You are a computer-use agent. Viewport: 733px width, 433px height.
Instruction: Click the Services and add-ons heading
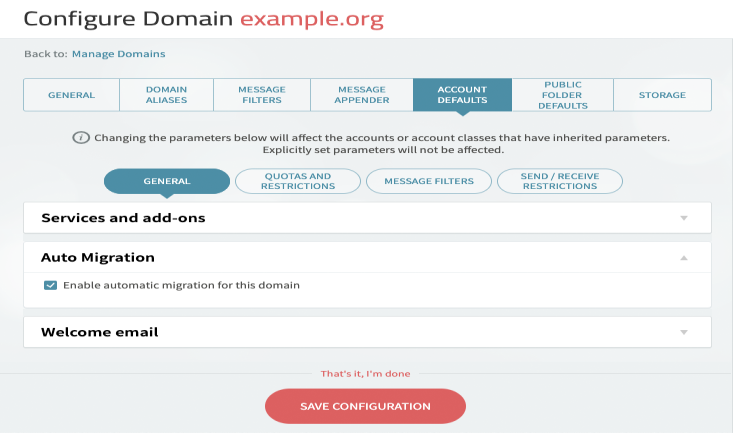tap(123, 218)
